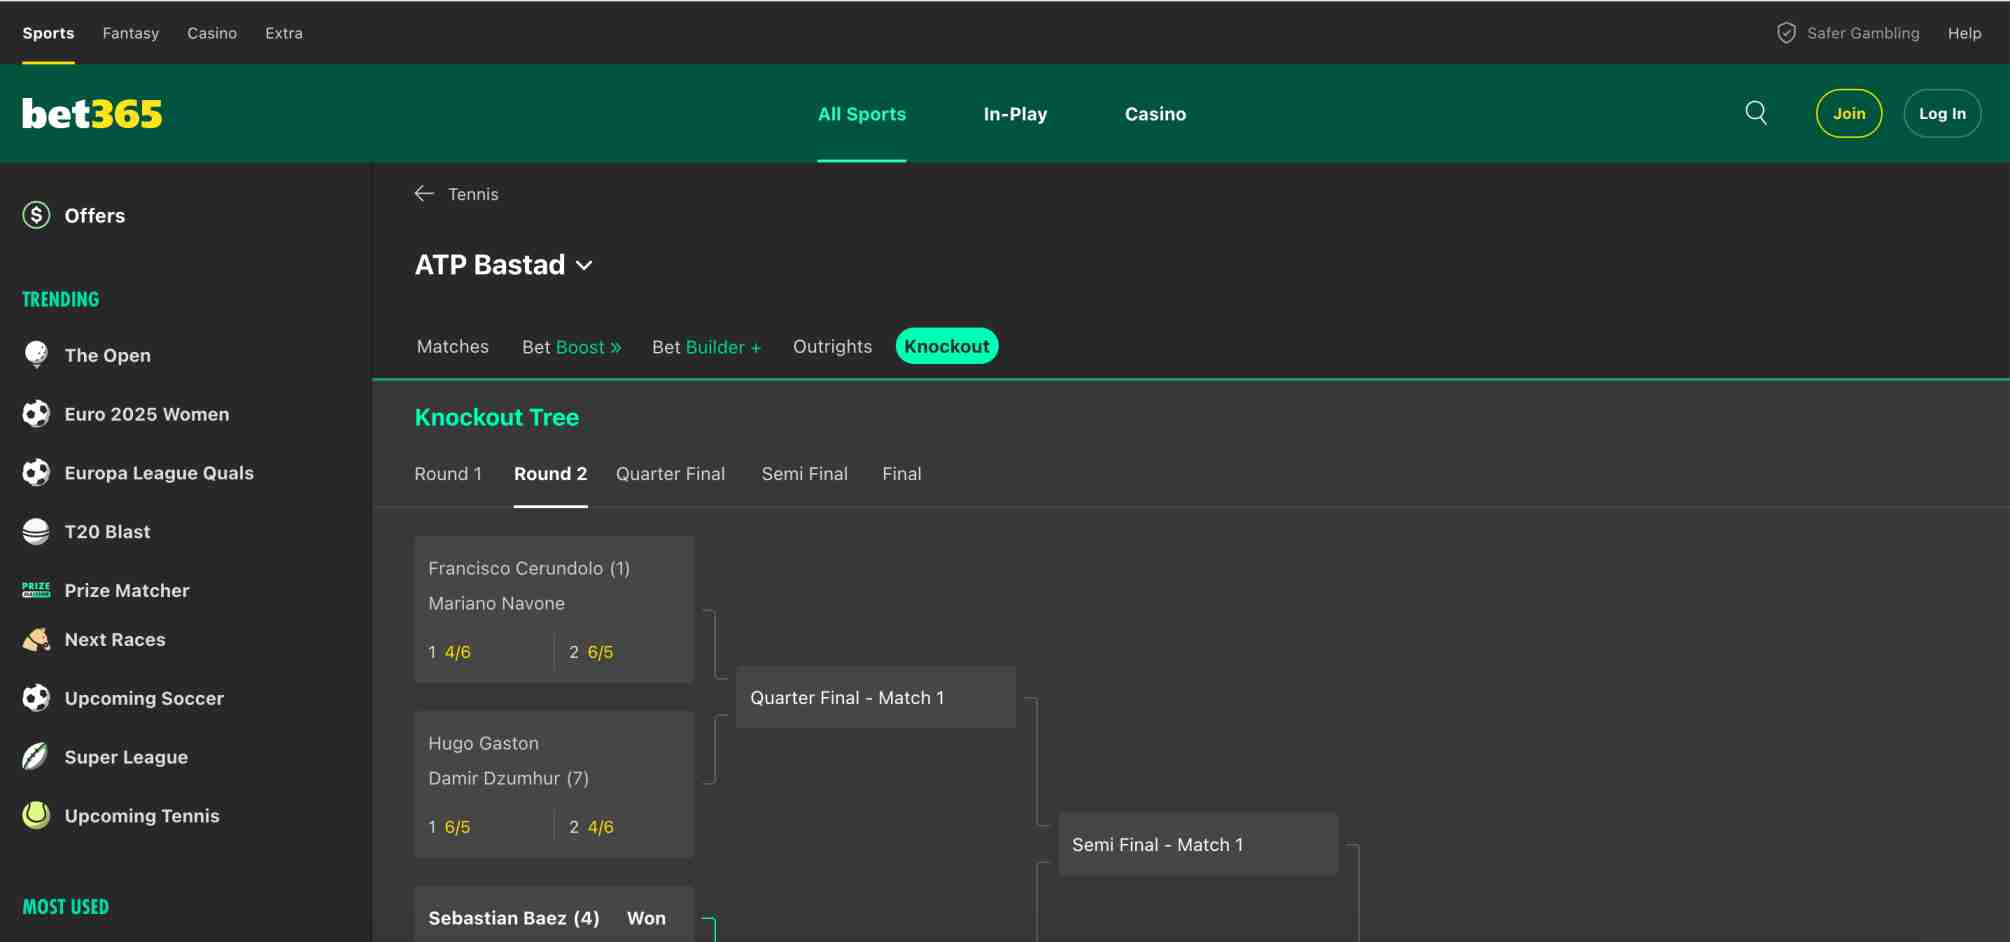The height and width of the screenshot is (942, 2010).
Task: Open the Safer Gambling link
Action: [x=1863, y=33]
